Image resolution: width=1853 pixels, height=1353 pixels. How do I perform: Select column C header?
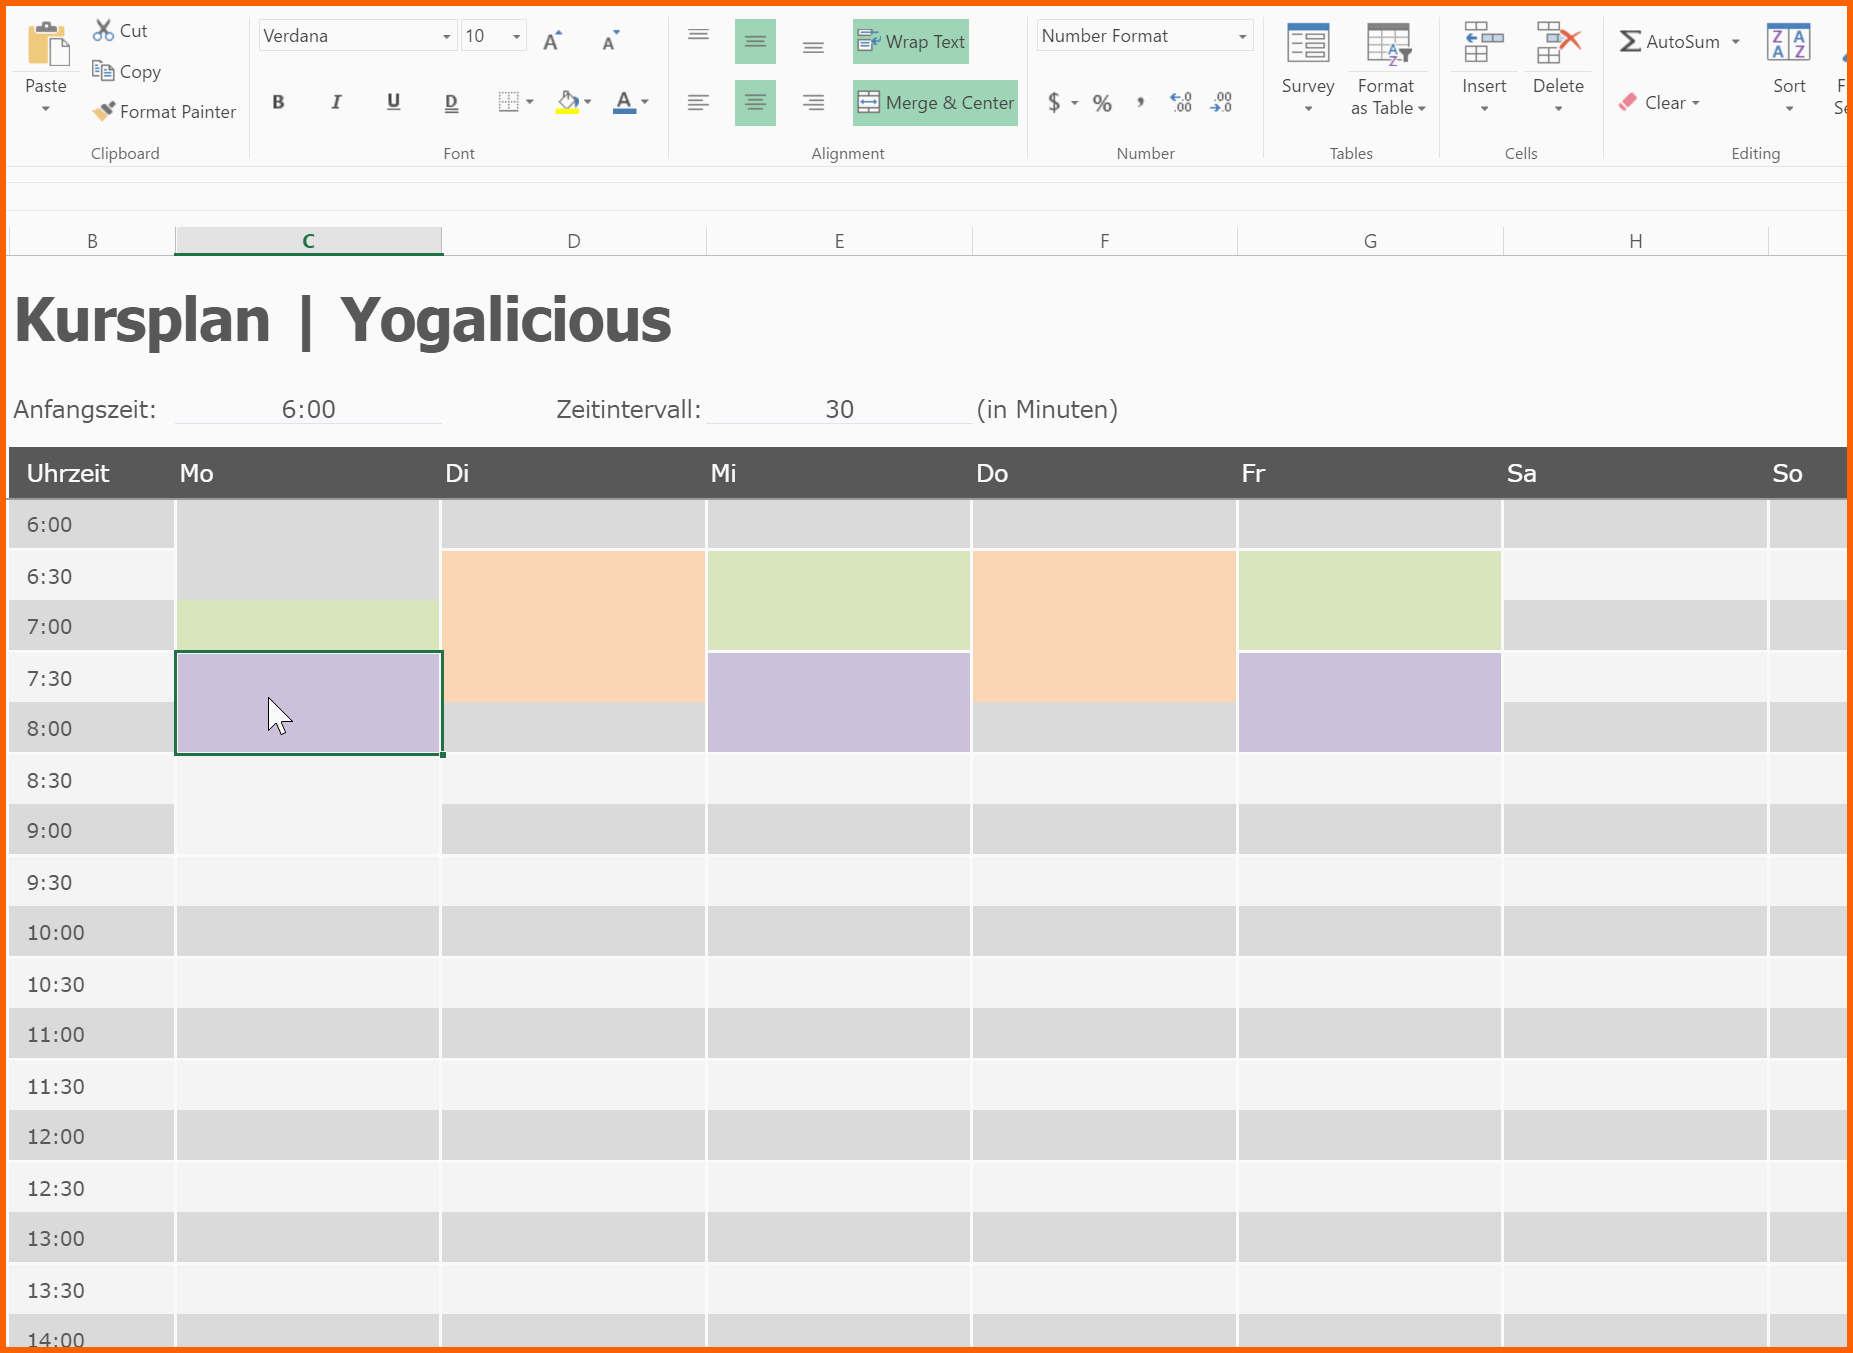[x=308, y=241]
